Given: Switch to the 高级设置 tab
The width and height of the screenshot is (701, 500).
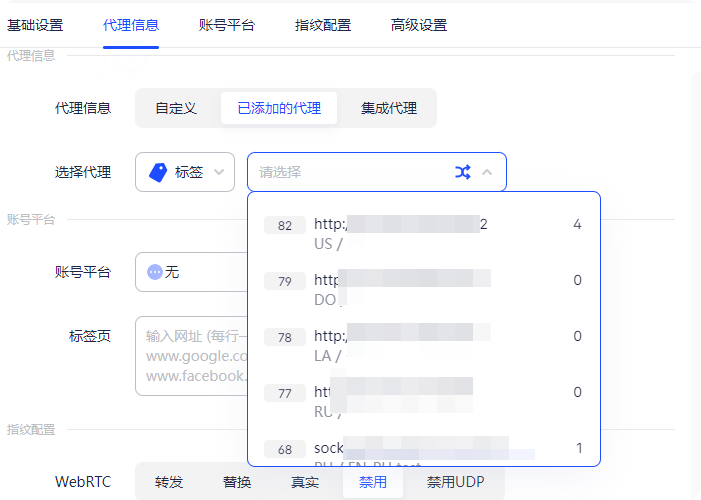Looking at the screenshot, I should point(419,25).
